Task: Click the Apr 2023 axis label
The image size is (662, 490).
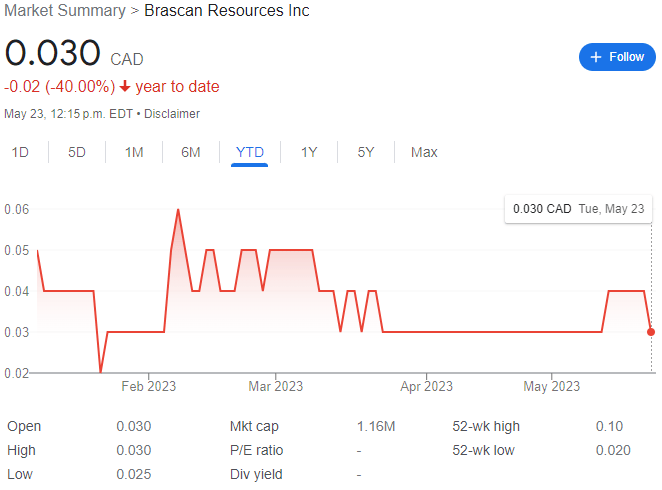Action: point(426,386)
